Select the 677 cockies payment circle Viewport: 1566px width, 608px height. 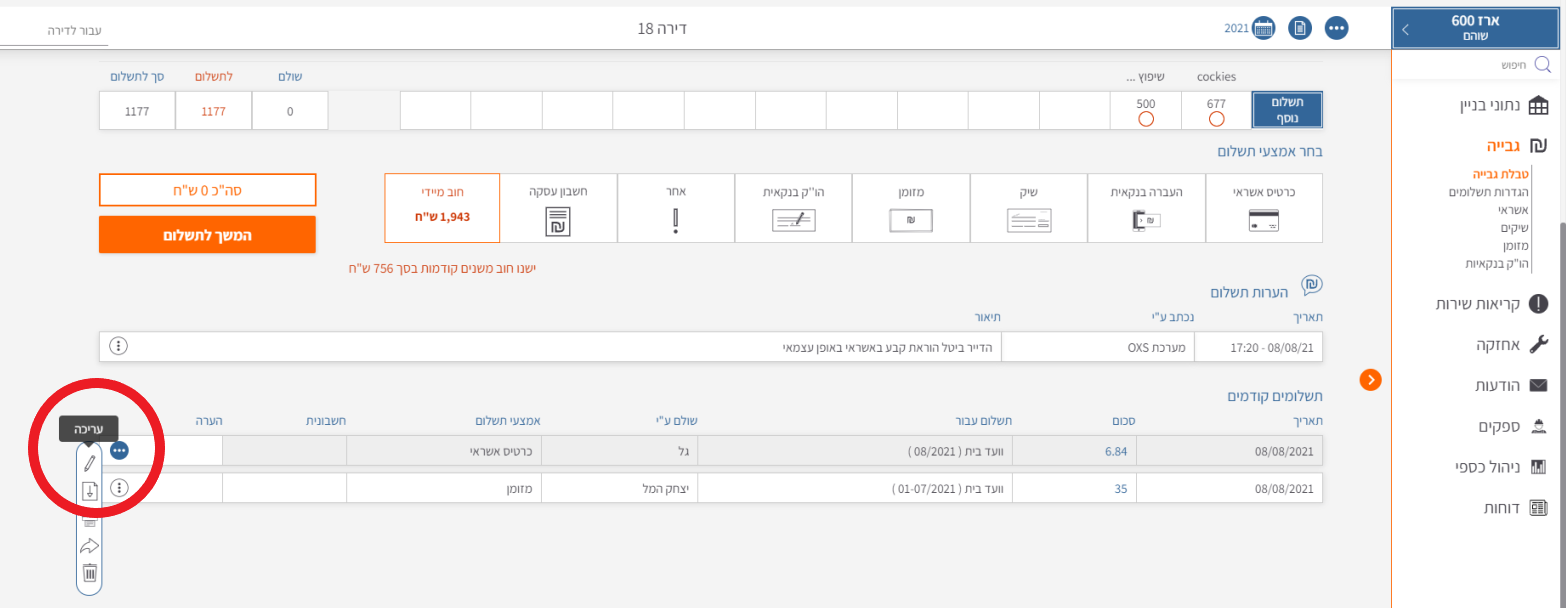[1216, 119]
